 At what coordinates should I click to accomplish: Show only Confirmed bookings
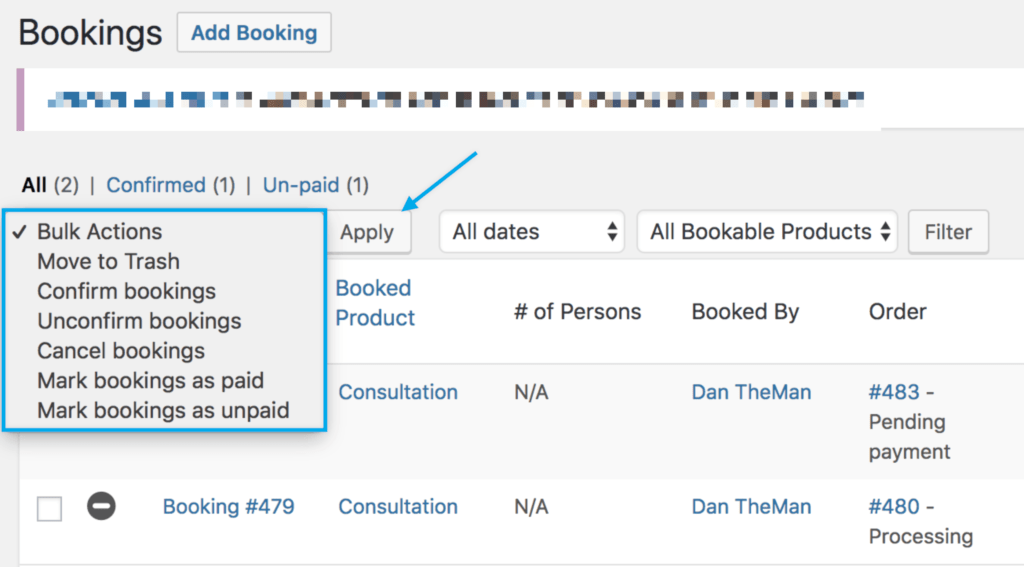coord(155,185)
